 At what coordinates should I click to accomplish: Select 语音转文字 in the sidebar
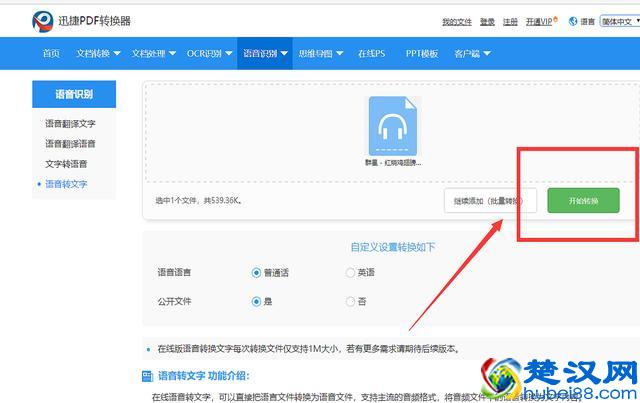click(x=66, y=184)
